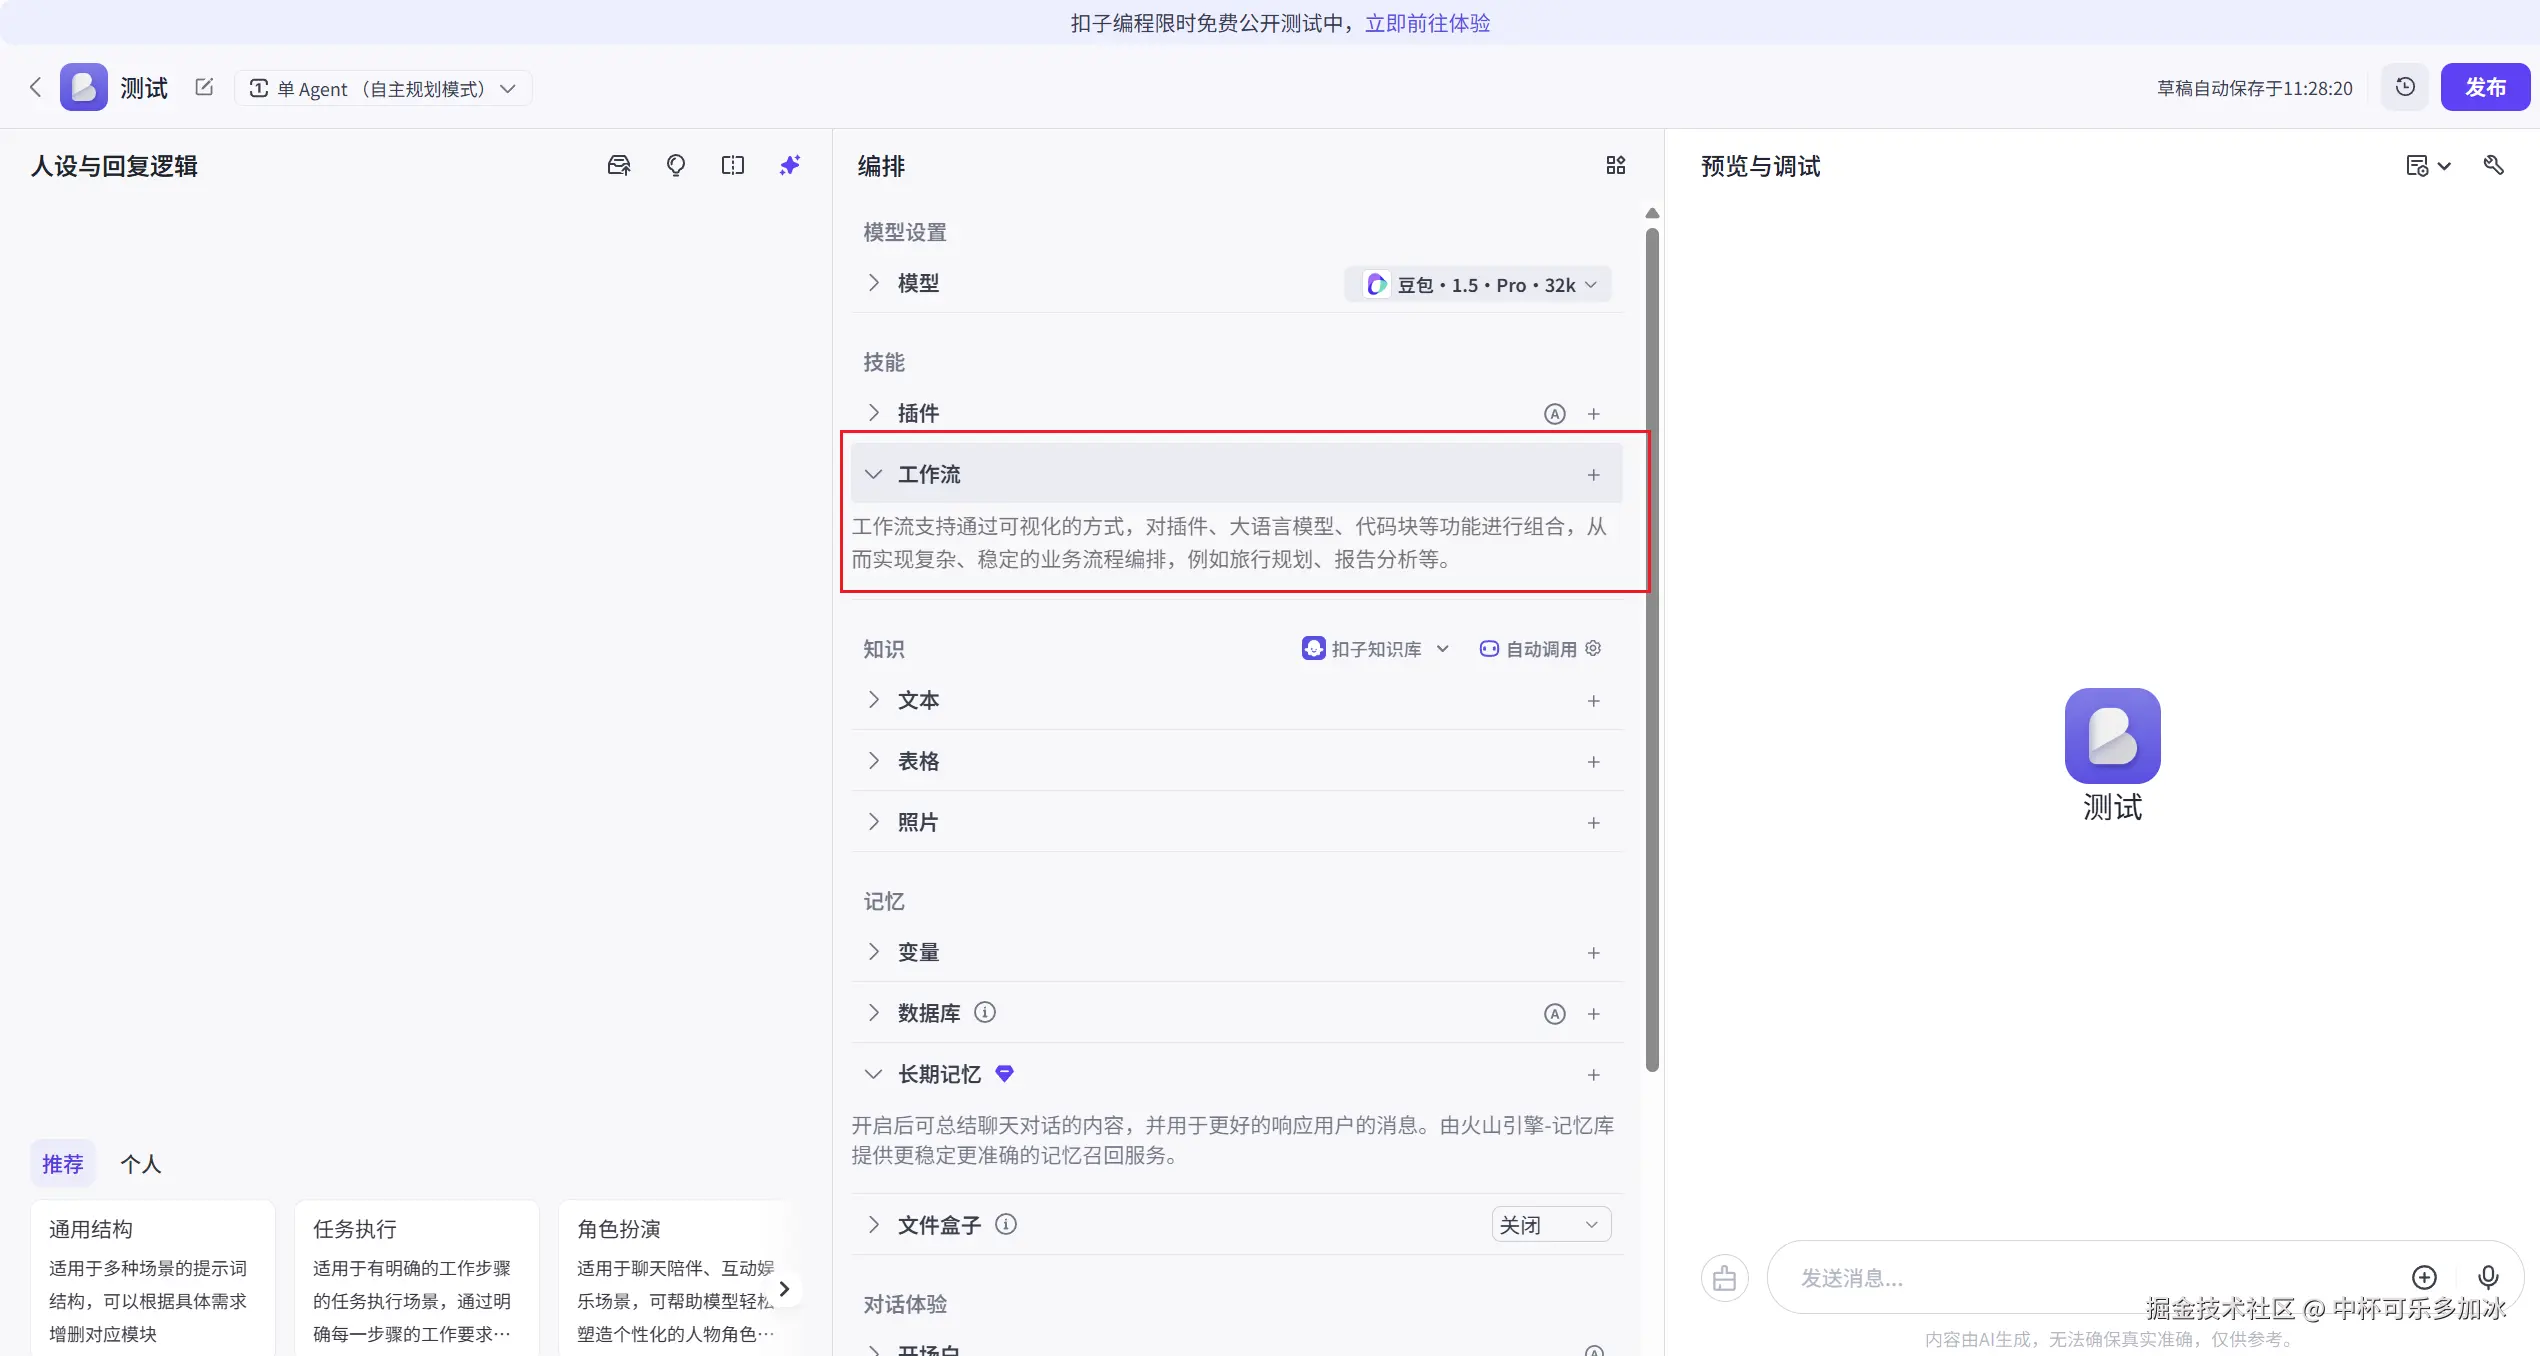Toggle auto-add icon in 数据库 row

pos(1554,1014)
